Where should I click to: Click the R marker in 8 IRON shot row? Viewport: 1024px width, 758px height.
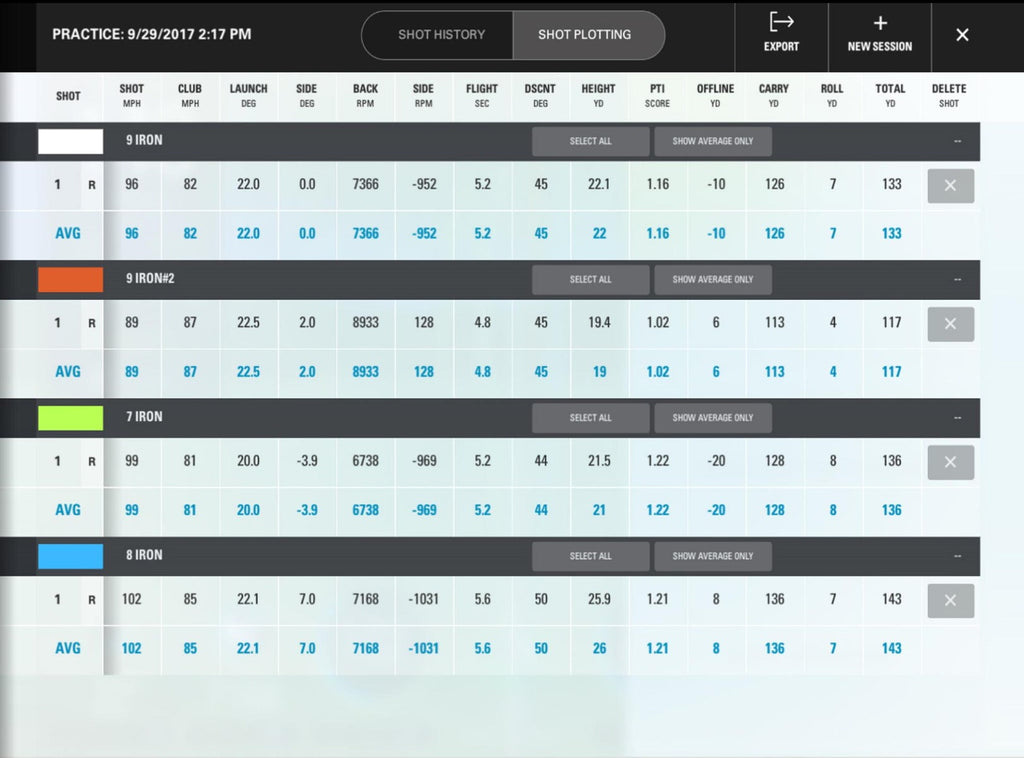click(x=92, y=600)
